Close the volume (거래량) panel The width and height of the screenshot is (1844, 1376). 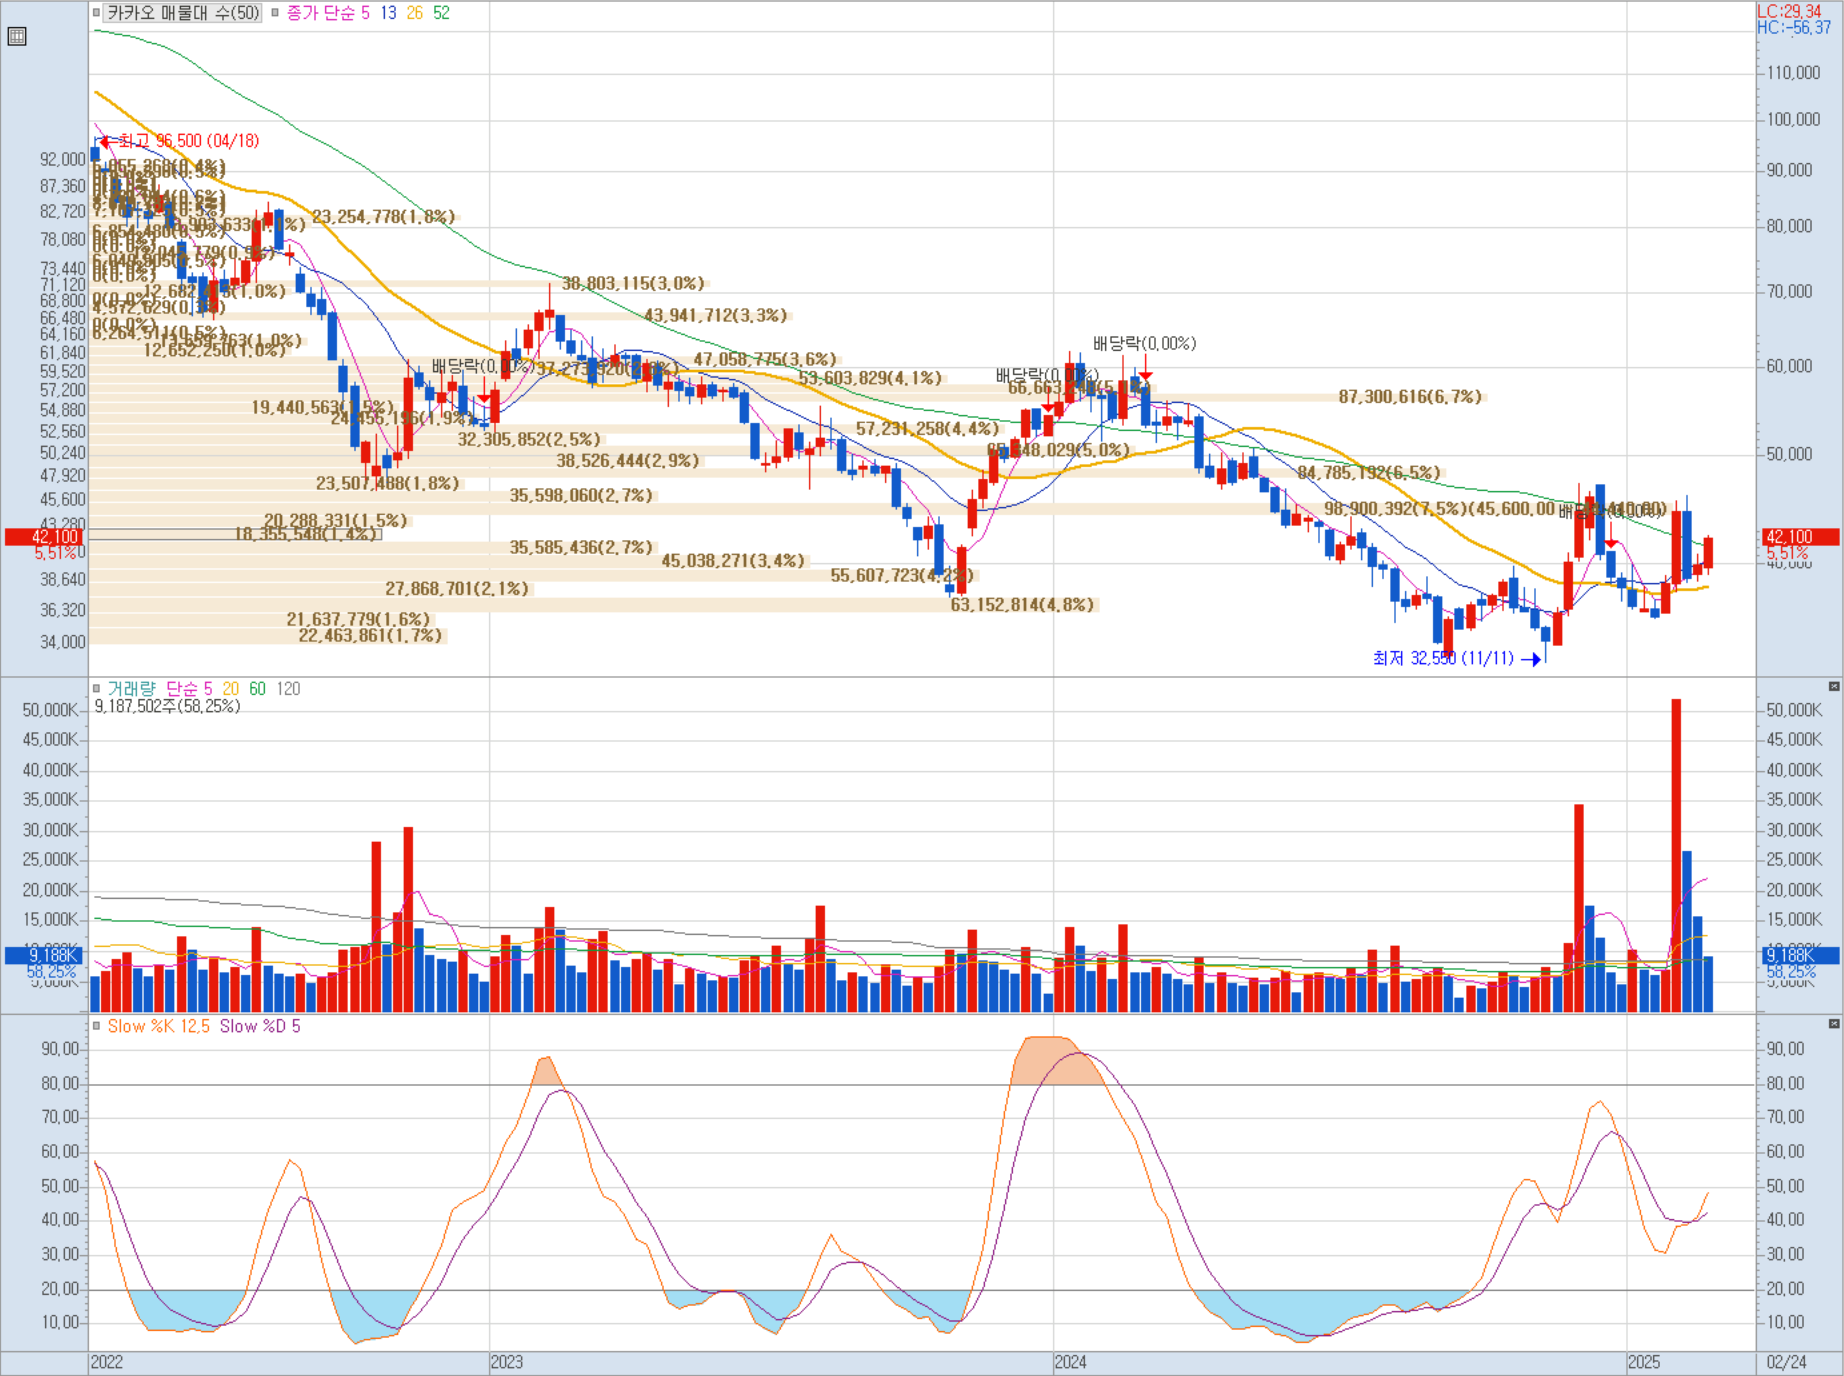click(1833, 686)
